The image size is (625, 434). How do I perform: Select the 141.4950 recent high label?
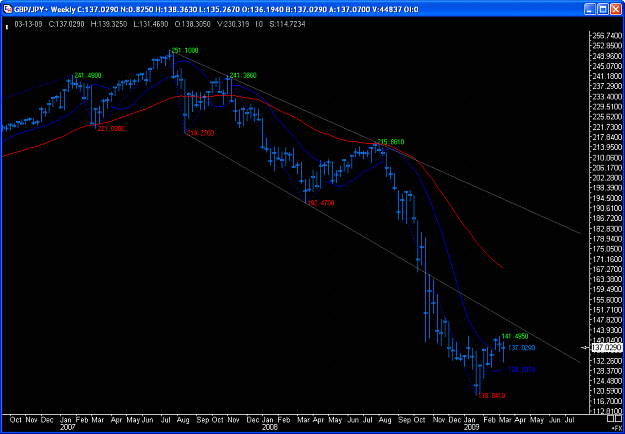[x=515, y=336]
